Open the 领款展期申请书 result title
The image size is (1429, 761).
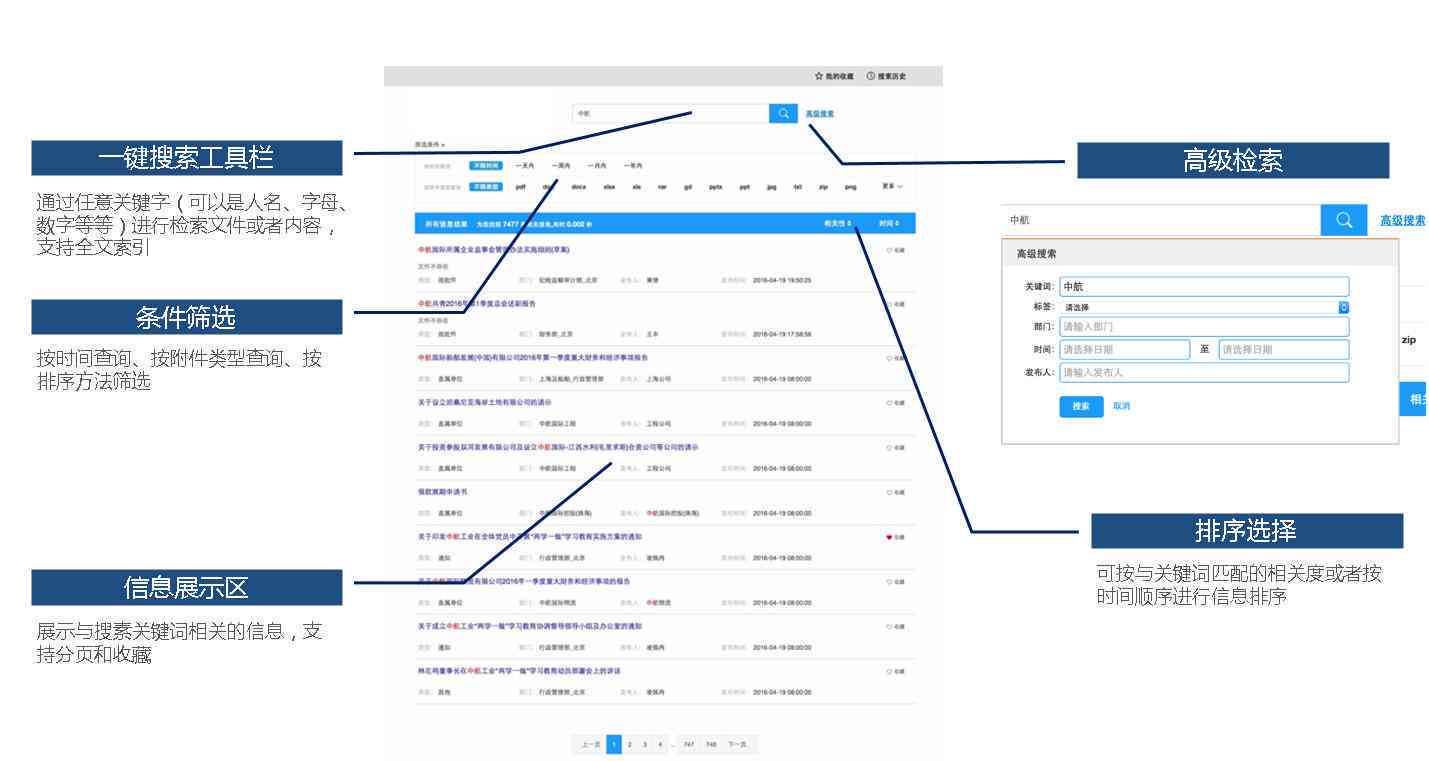pos(442,492)
